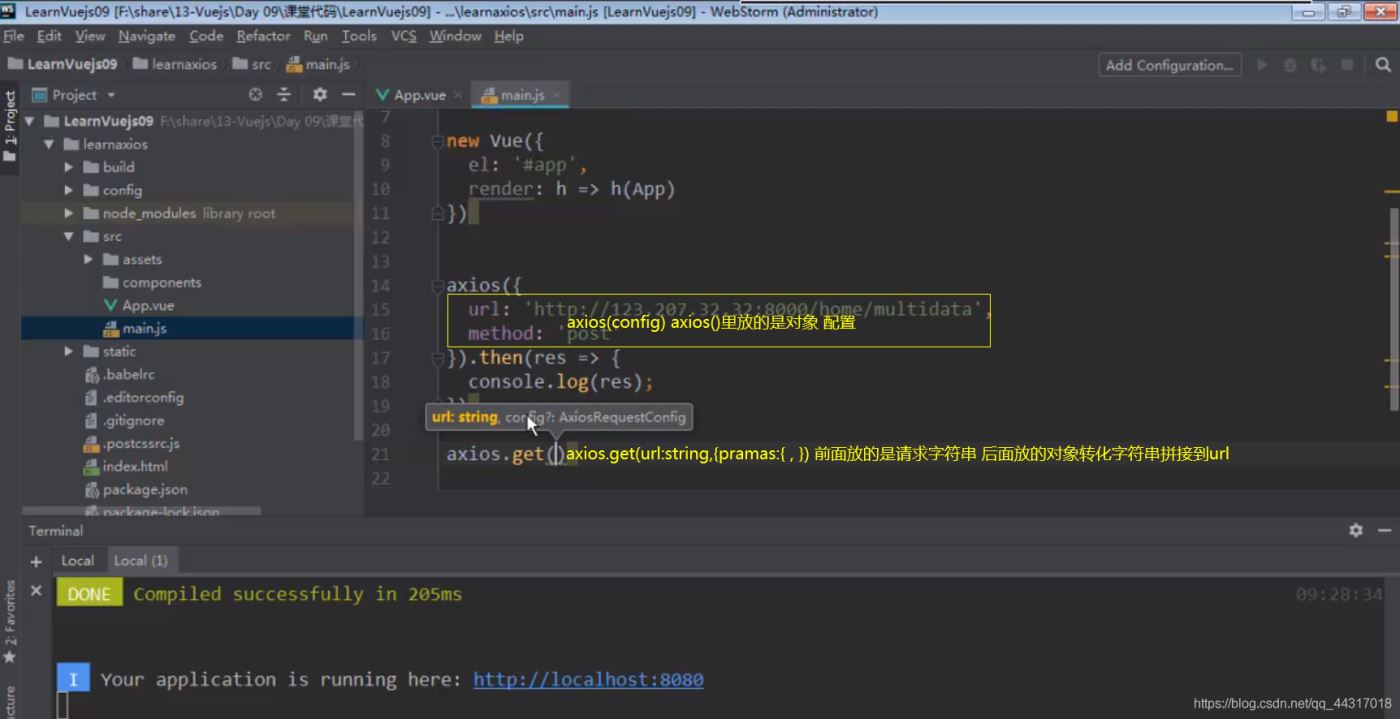Open the Navigate menu
This screenshot has height=719, width=1400.
[x=147, y=36]
